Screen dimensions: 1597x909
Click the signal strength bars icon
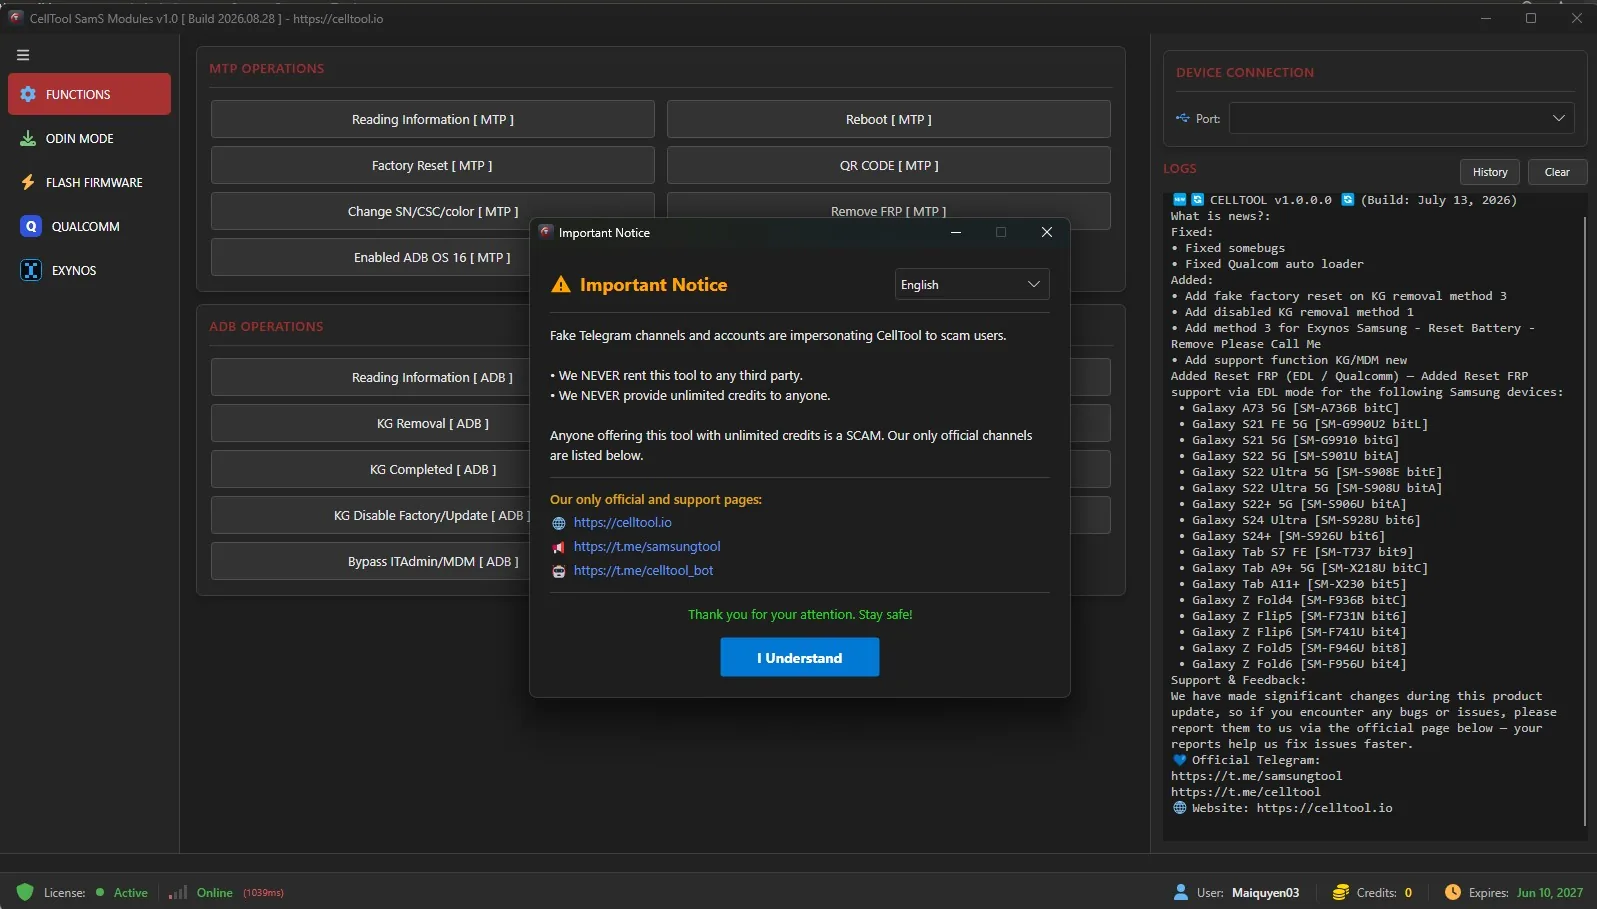[x=178, y=892]
